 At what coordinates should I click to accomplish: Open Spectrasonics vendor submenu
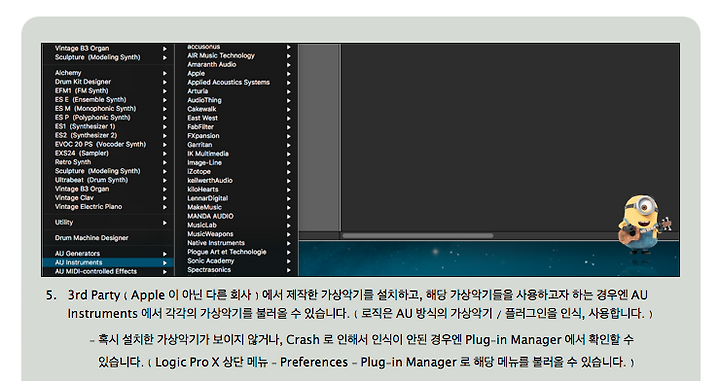pos(237,270)
